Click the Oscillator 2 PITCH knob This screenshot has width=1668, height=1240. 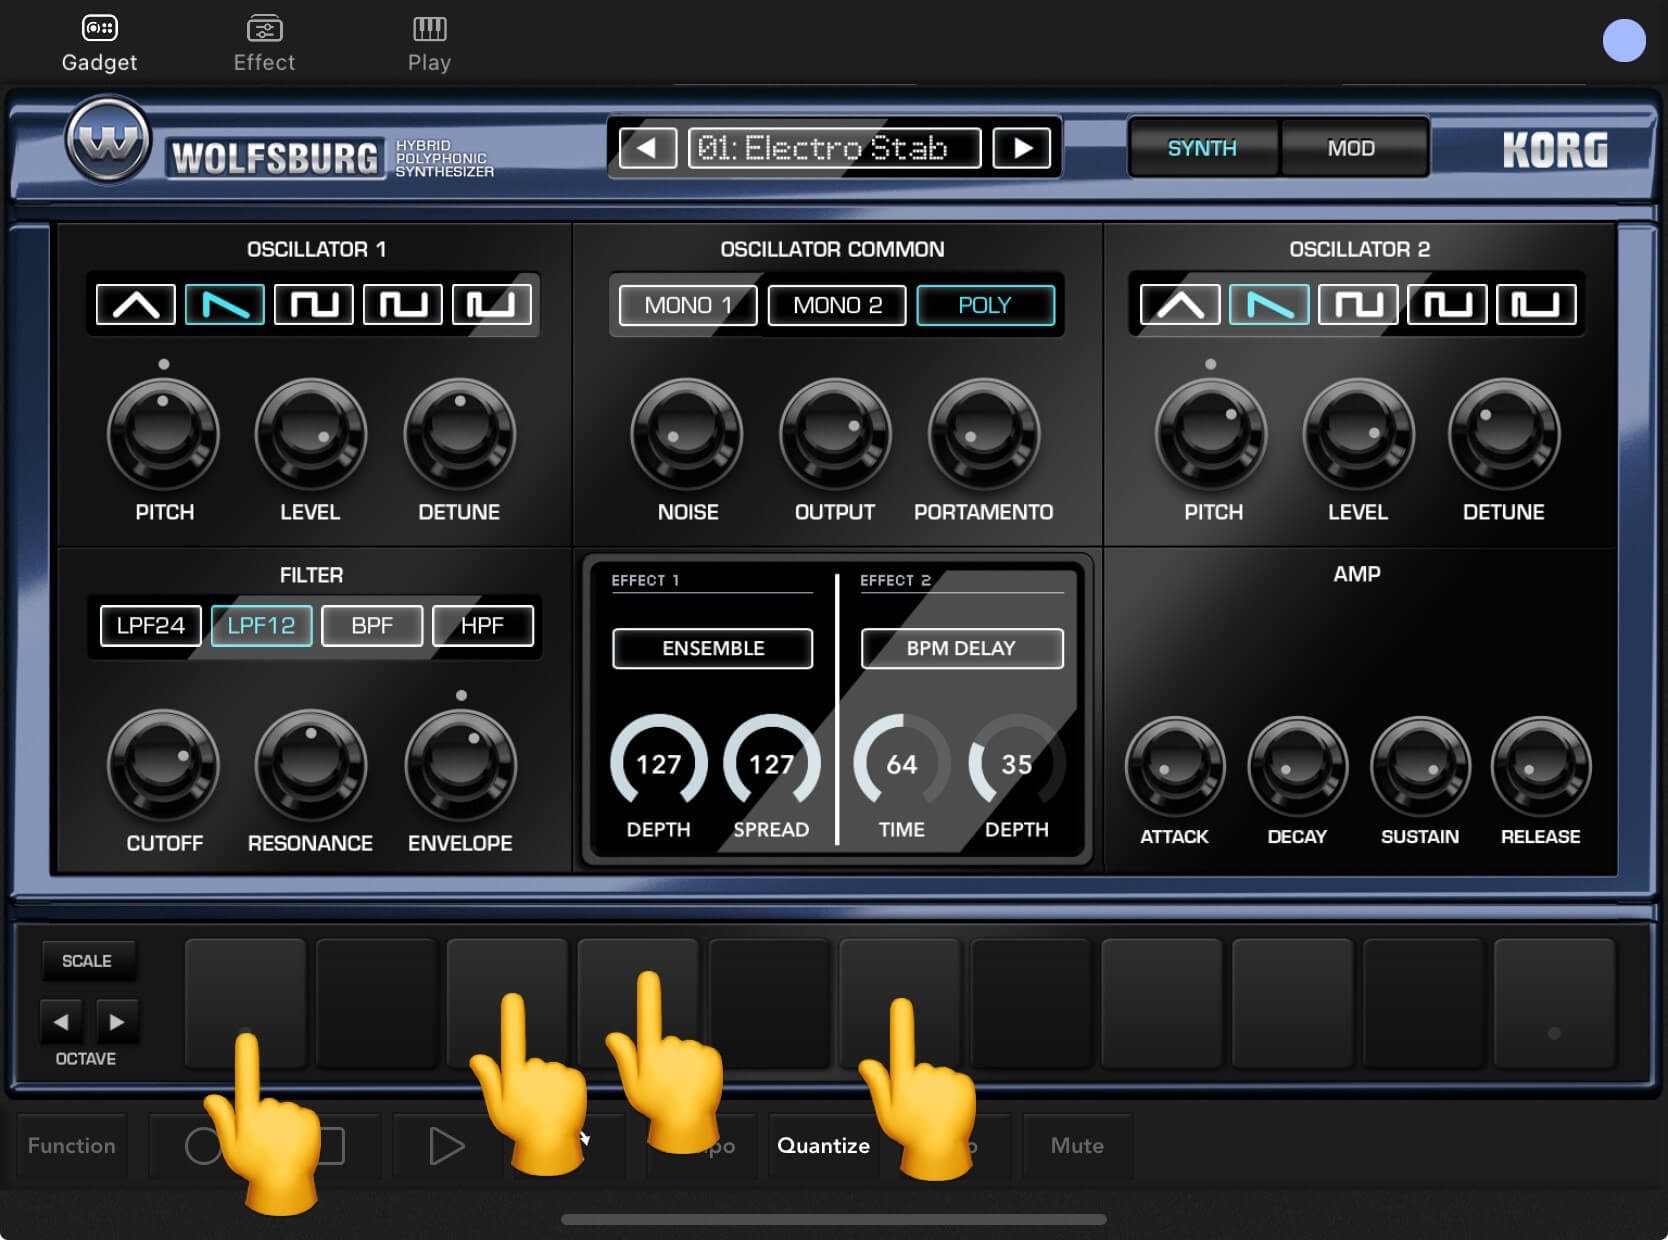pyautogui.click(x=1211, y=434)
